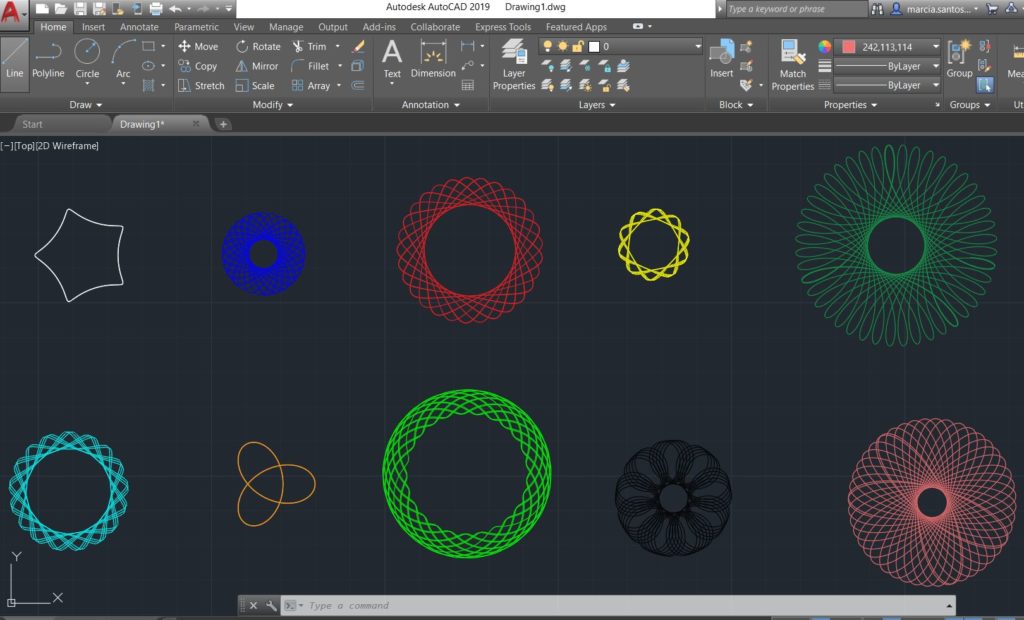Toggle layer 0 lock padlock
Image resolution: width=1024 pixels, height=620 pixels.
[578, 47]
